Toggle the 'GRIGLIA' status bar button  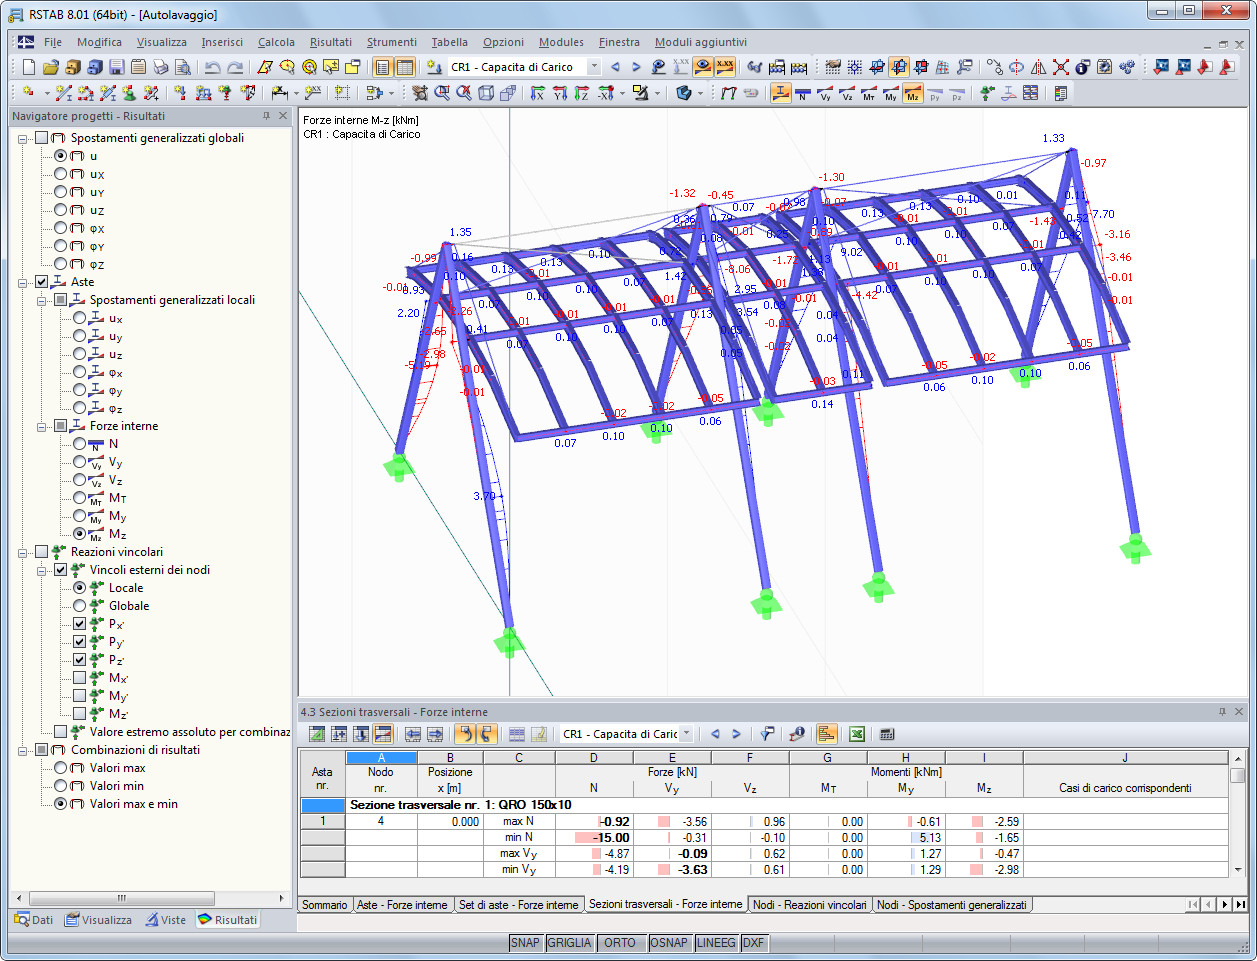tap(569, 943)
